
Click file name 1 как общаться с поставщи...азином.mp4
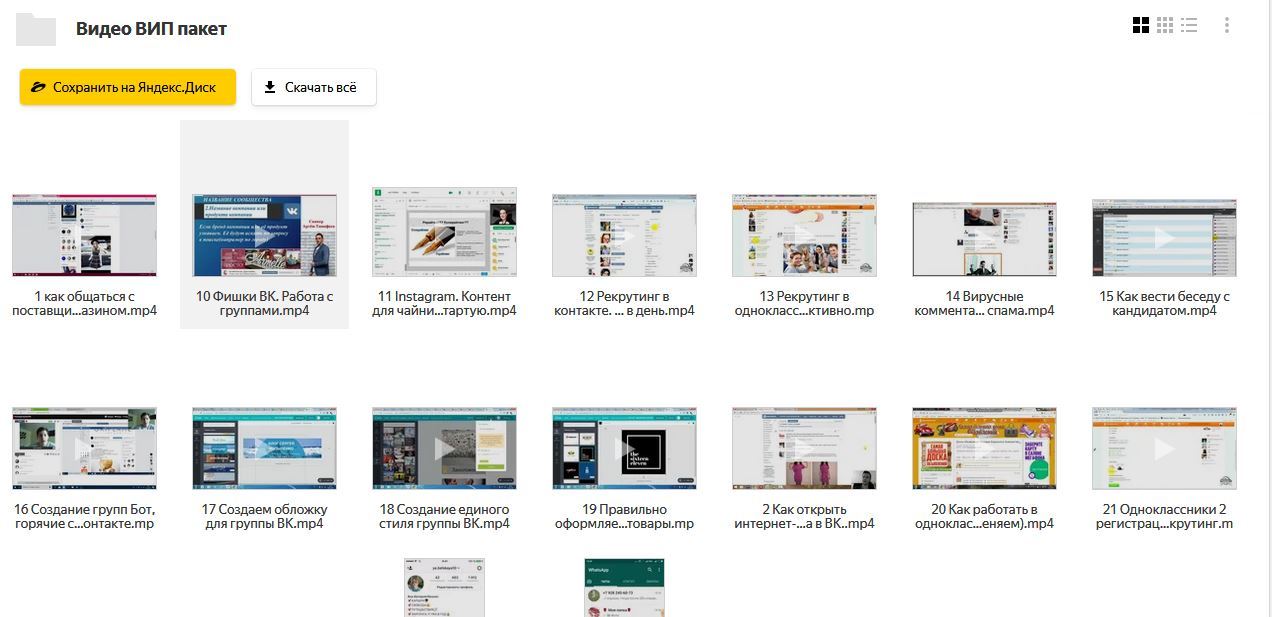pyautogui.click(x=84, y=303)
